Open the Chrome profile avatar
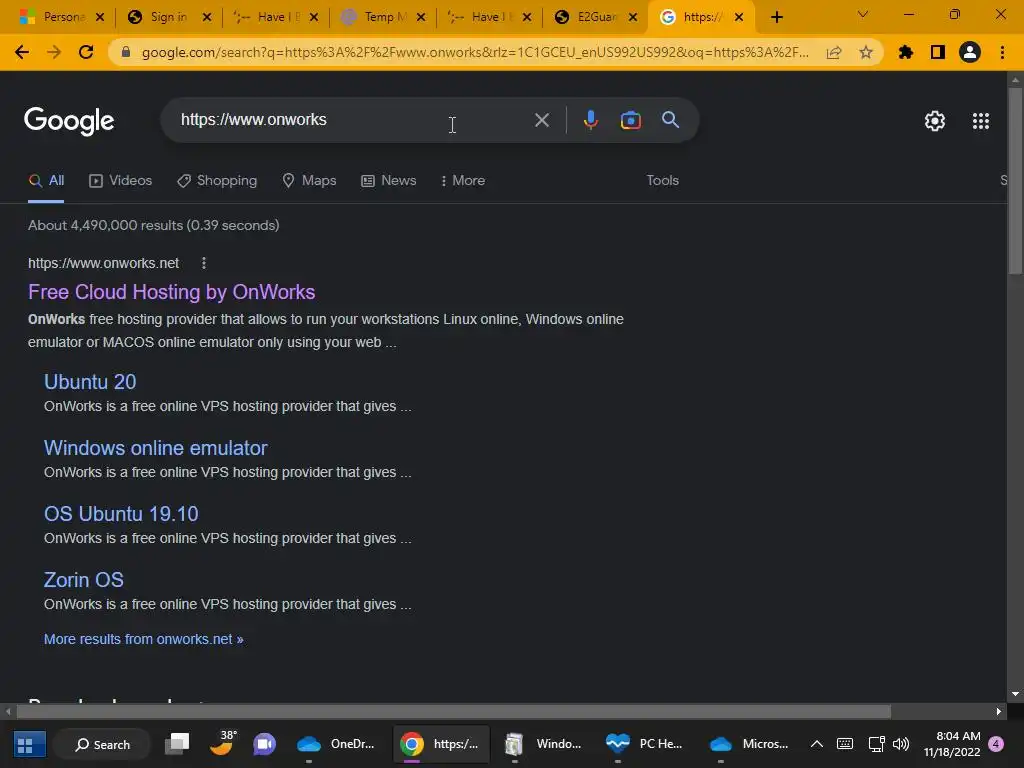Screen dimensions: 1024x768 [x=970, y=52]
